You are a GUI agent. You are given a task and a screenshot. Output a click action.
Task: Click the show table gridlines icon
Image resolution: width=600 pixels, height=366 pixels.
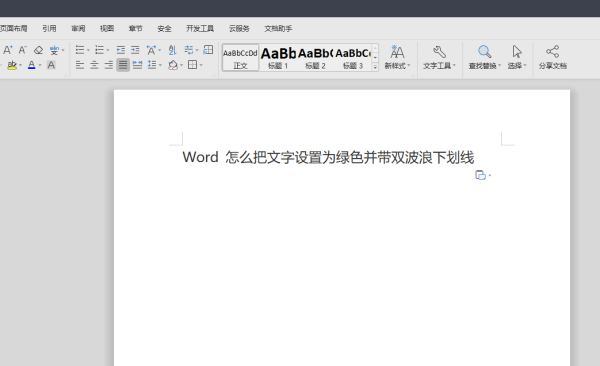click(208, 50)
